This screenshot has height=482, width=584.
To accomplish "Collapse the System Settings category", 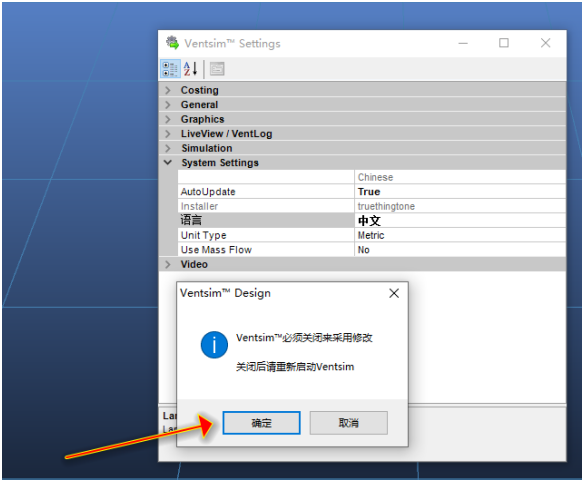I will click(x=168, y=163).
